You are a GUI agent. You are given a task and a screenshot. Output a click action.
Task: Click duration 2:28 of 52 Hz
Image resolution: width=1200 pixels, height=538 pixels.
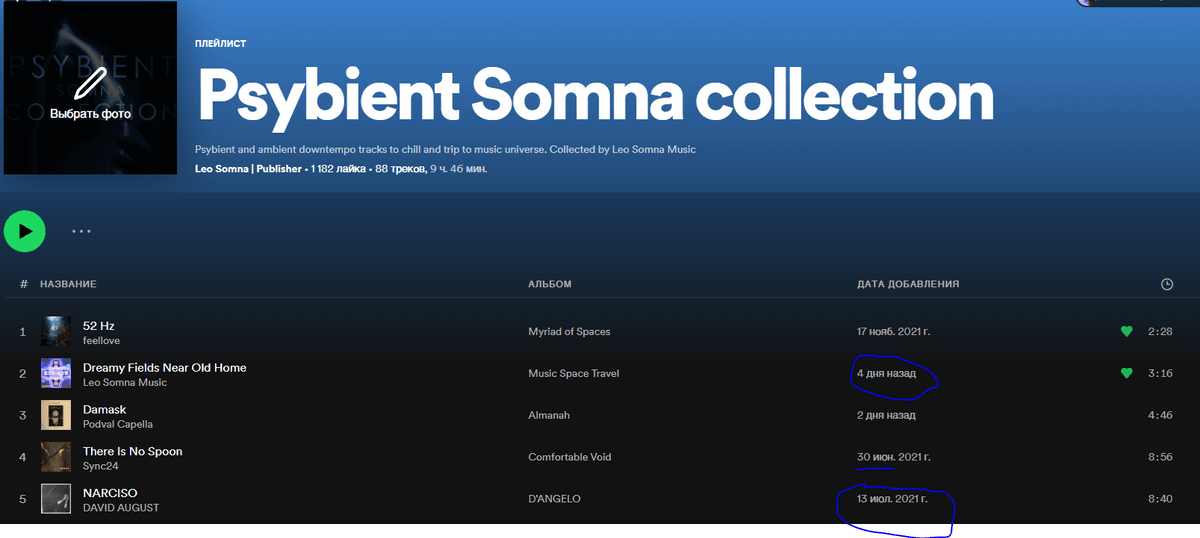point(1160,331)
